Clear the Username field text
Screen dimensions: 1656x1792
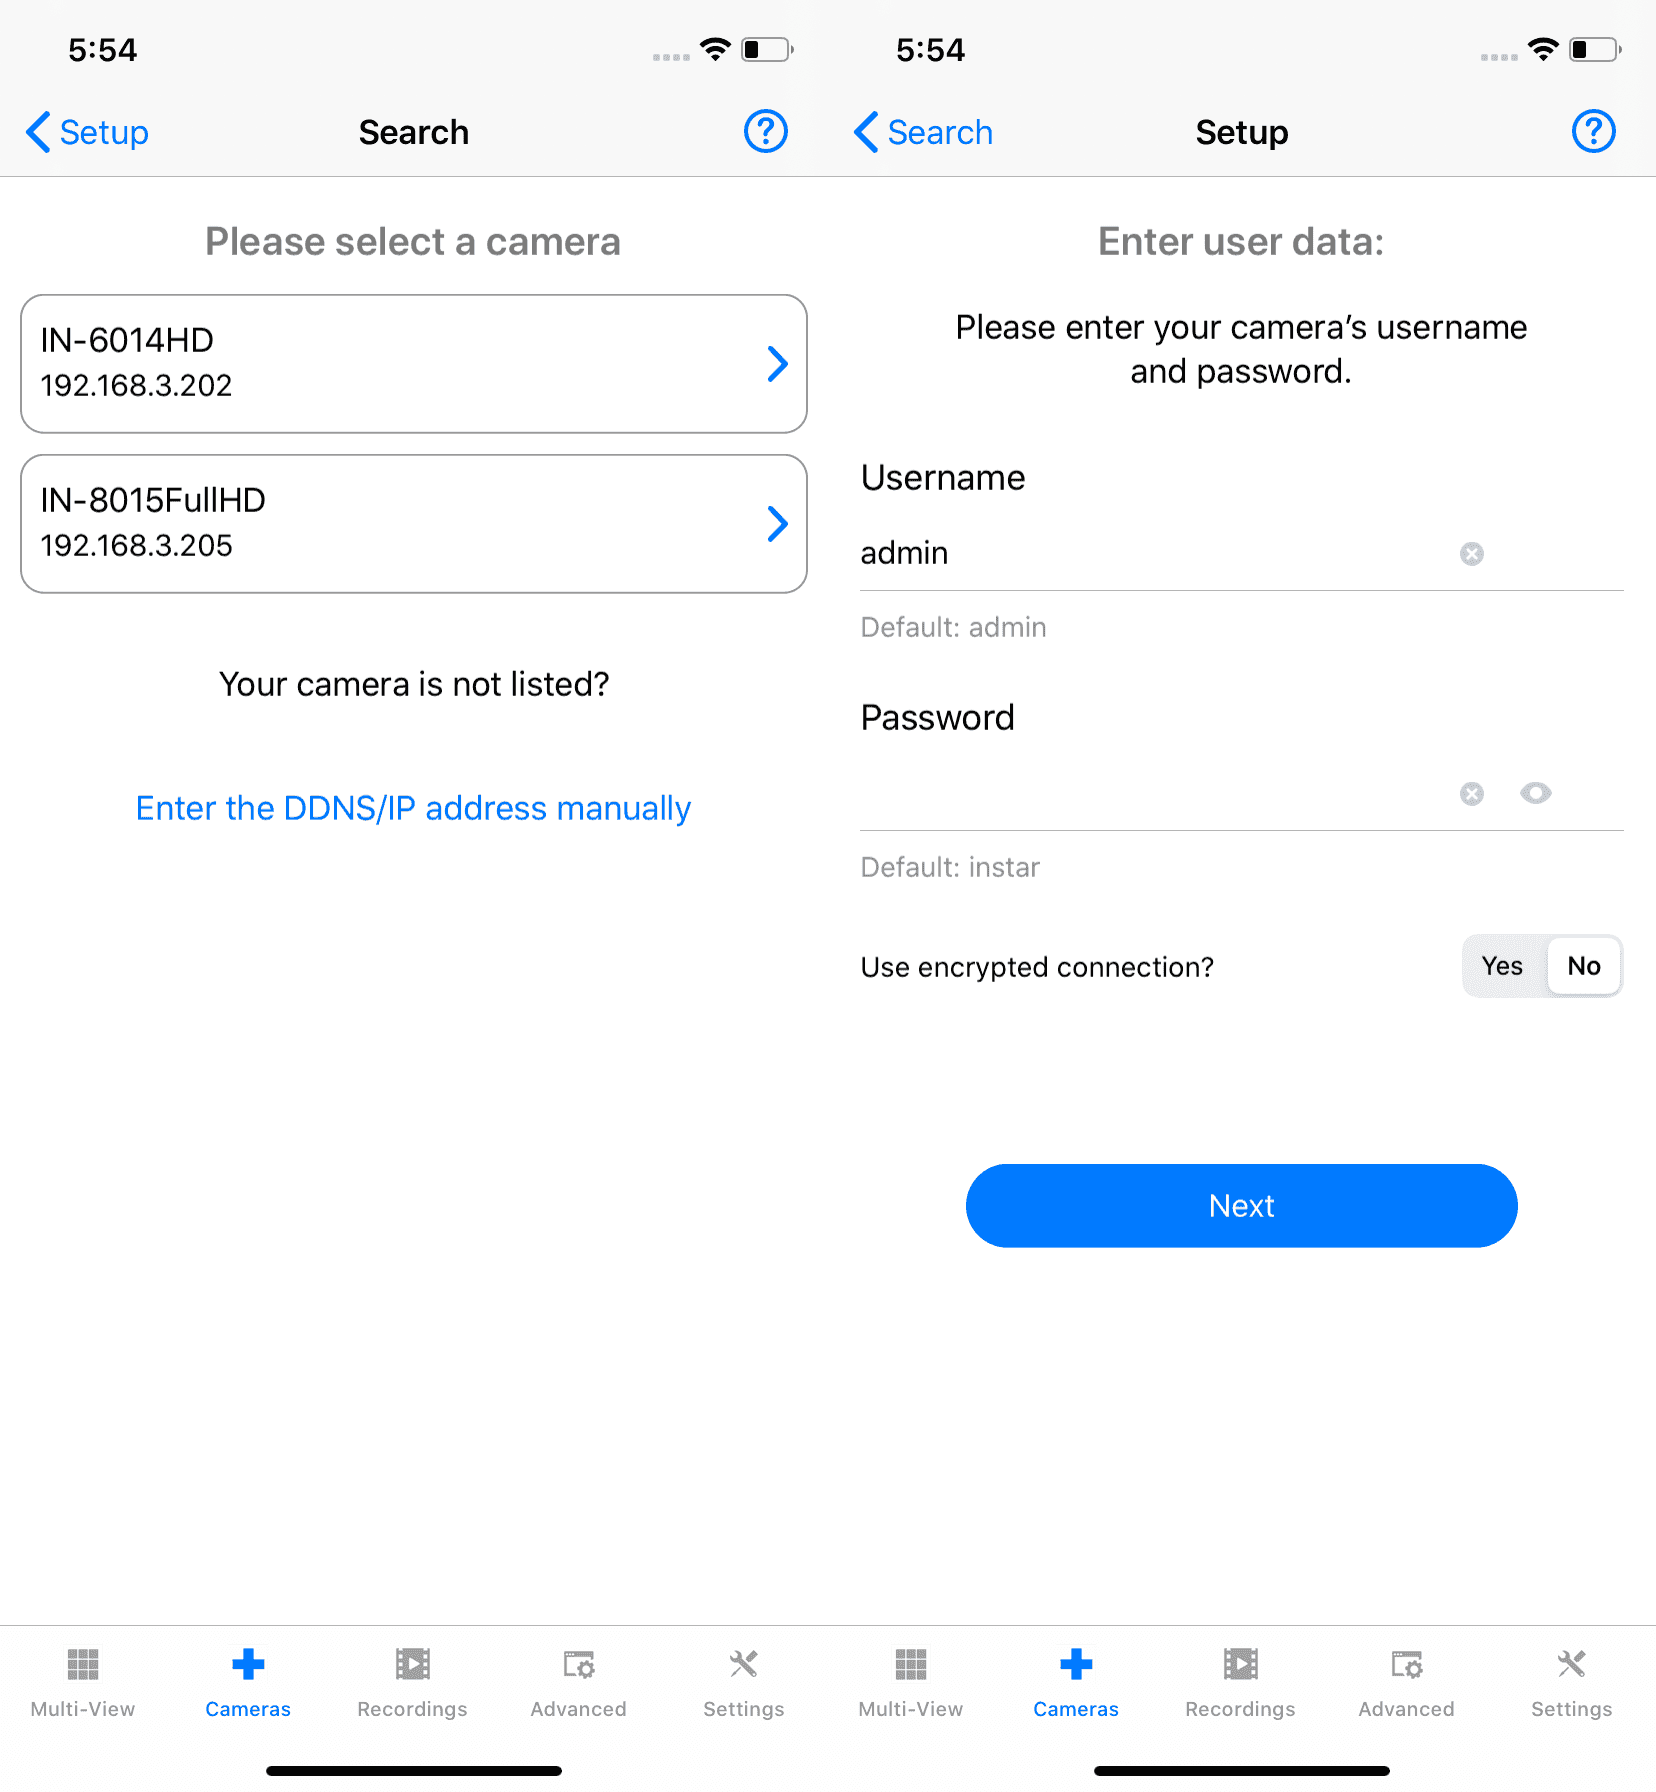pyautogui.click(x=1472, y=554)
